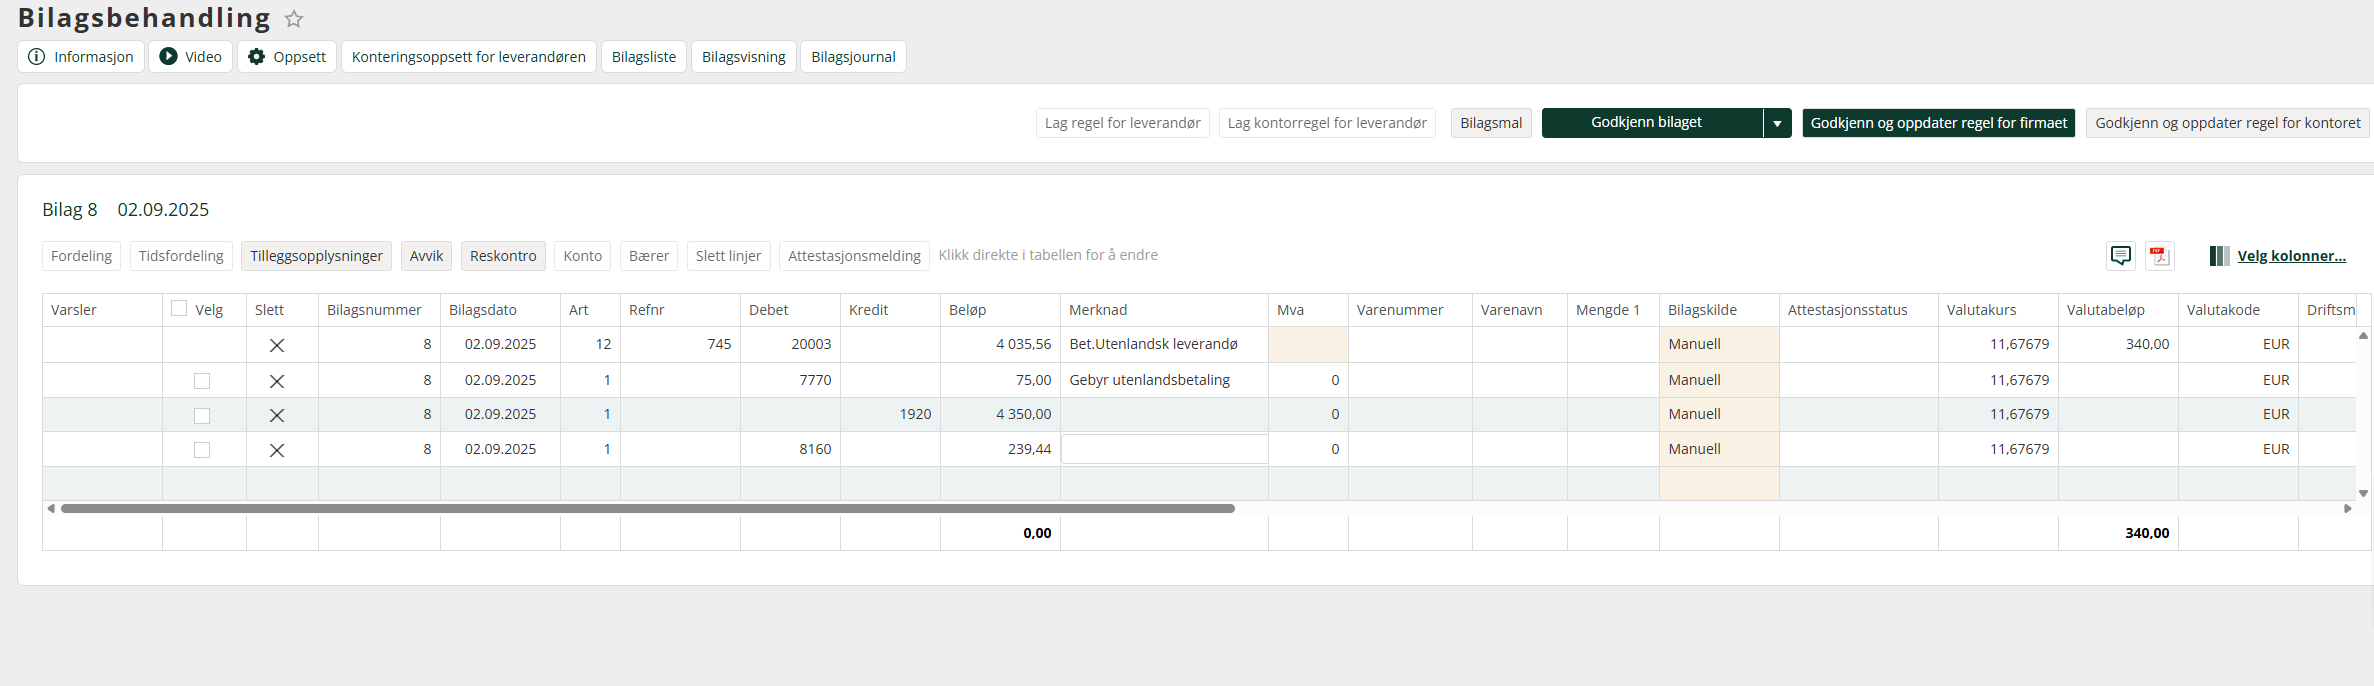
Task: Open Fordeling
Action: point(82,256)
